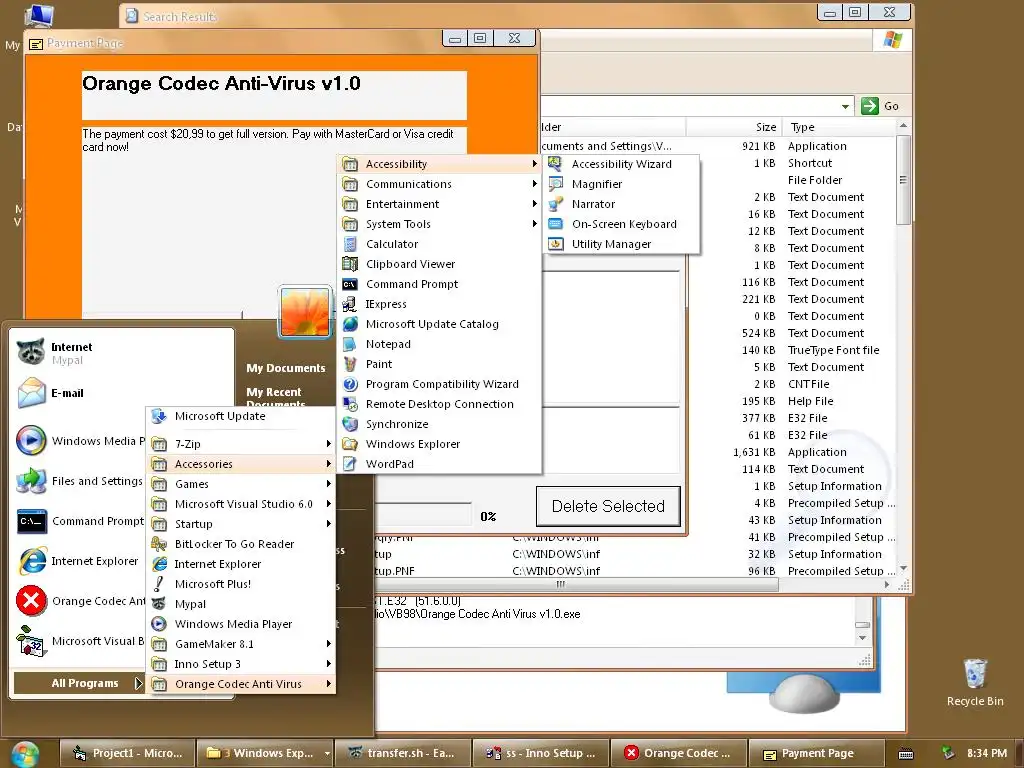Open My Documents from Start menu
Image resolution: width=1024 pixels, height=768 pixels.
pos(285,368)
